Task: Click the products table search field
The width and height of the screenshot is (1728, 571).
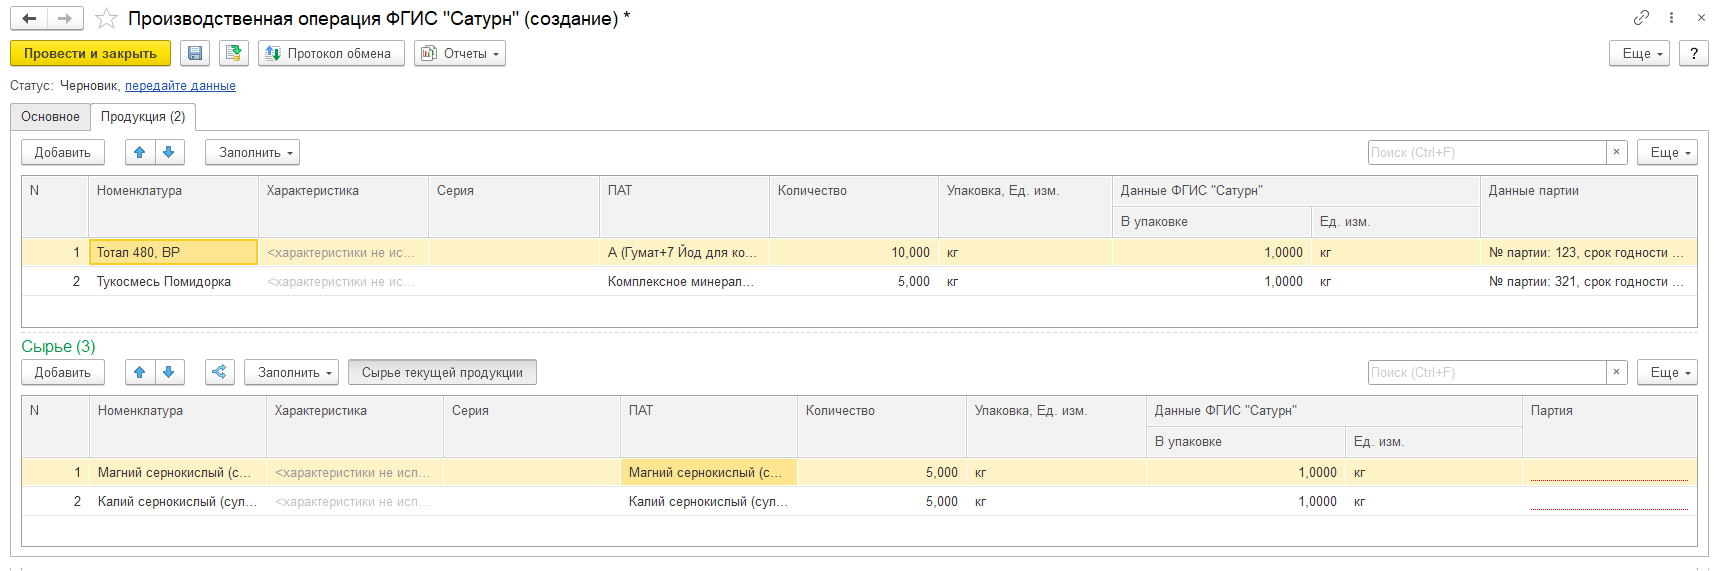Action: (1486, 152)
